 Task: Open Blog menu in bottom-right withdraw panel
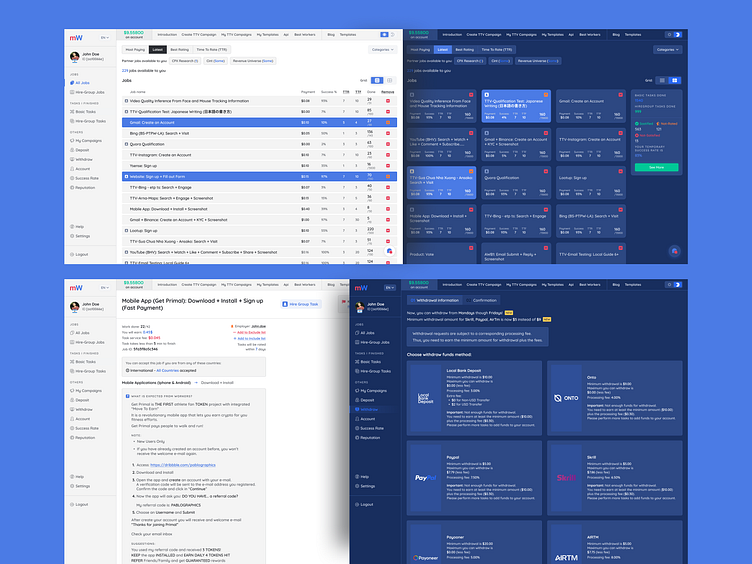pos(616,284)
